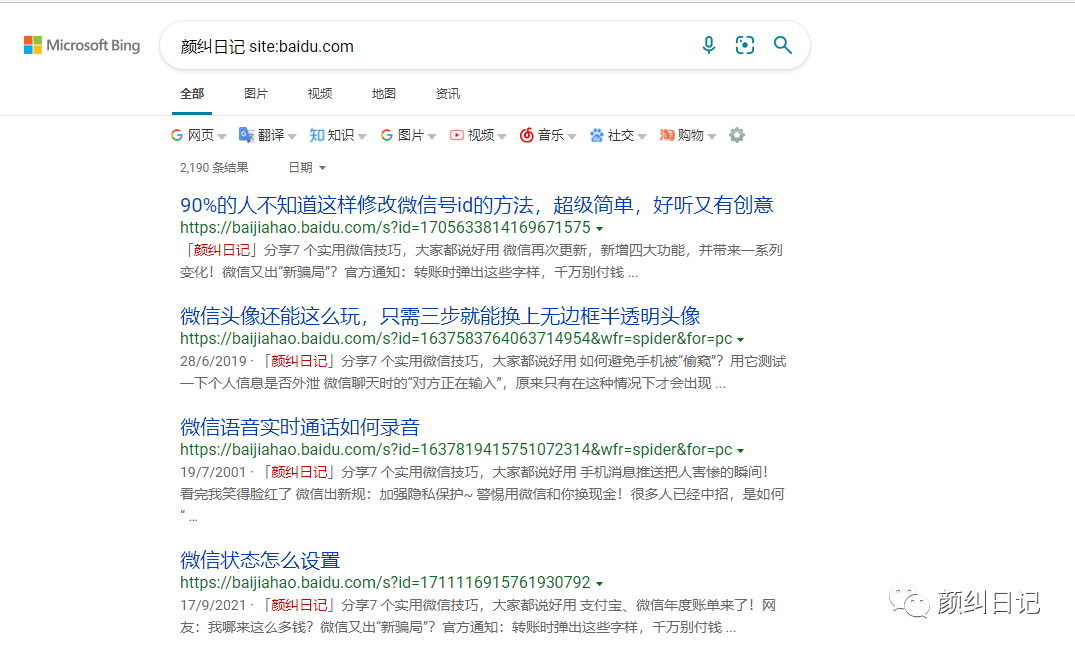Image resolution: width=1075 pixels, height=649 pixels.
Task: Click URL with id=1637819415751072314
Action: point(456,450)
